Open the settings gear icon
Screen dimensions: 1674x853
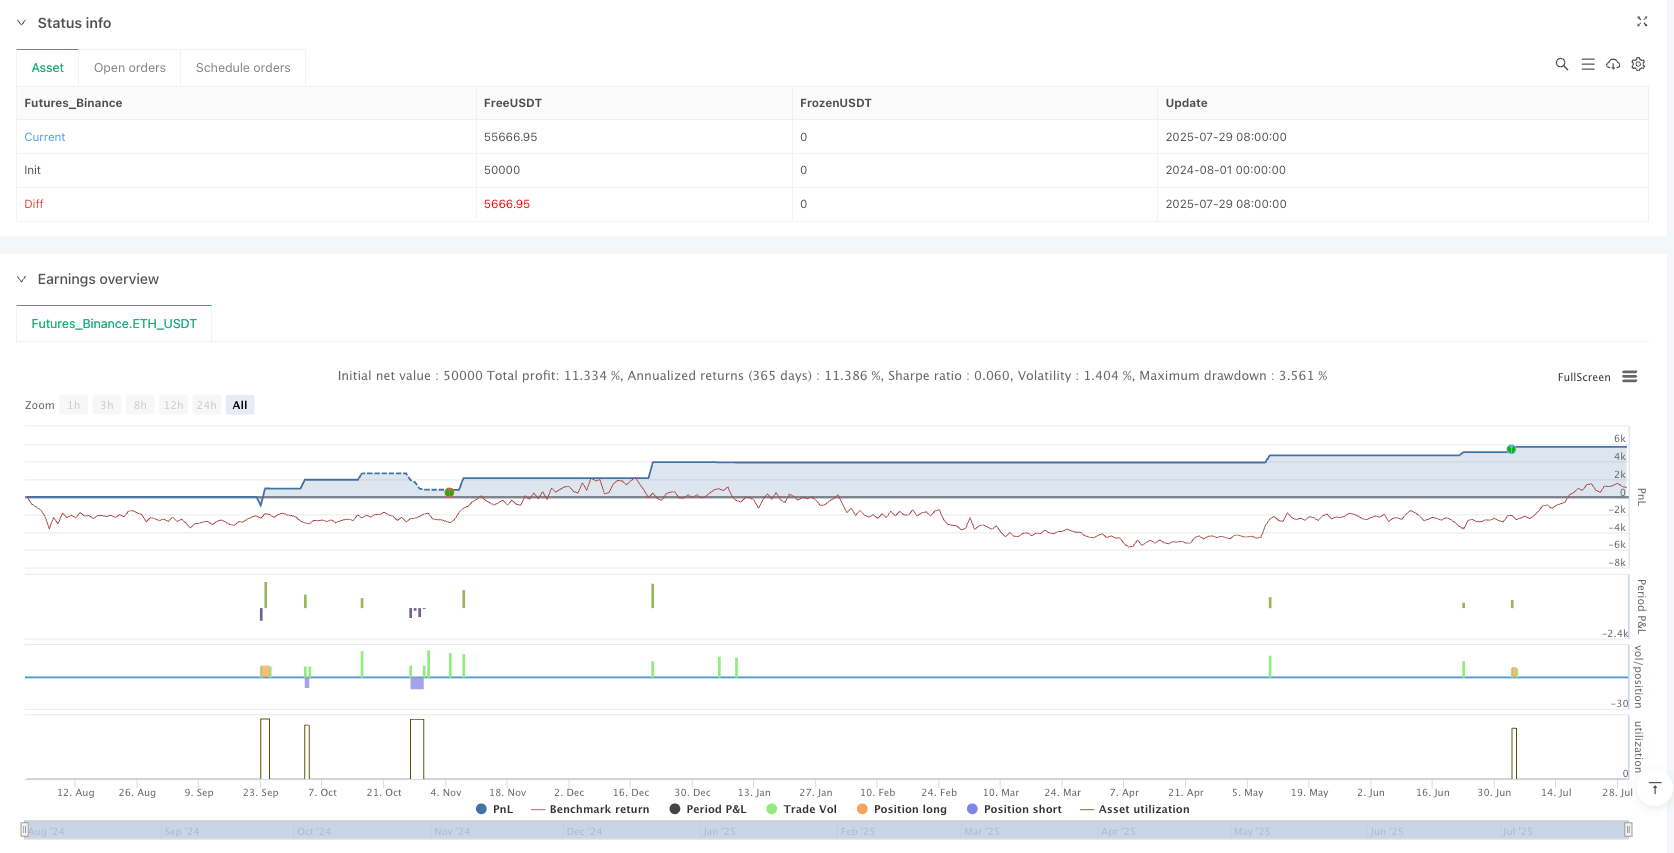tap(1638, 64)
